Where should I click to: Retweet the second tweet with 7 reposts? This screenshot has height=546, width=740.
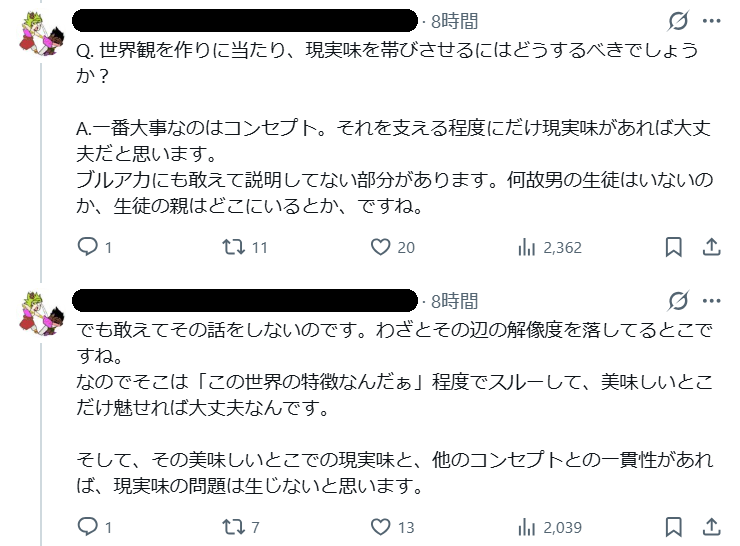tap(232, 527)
